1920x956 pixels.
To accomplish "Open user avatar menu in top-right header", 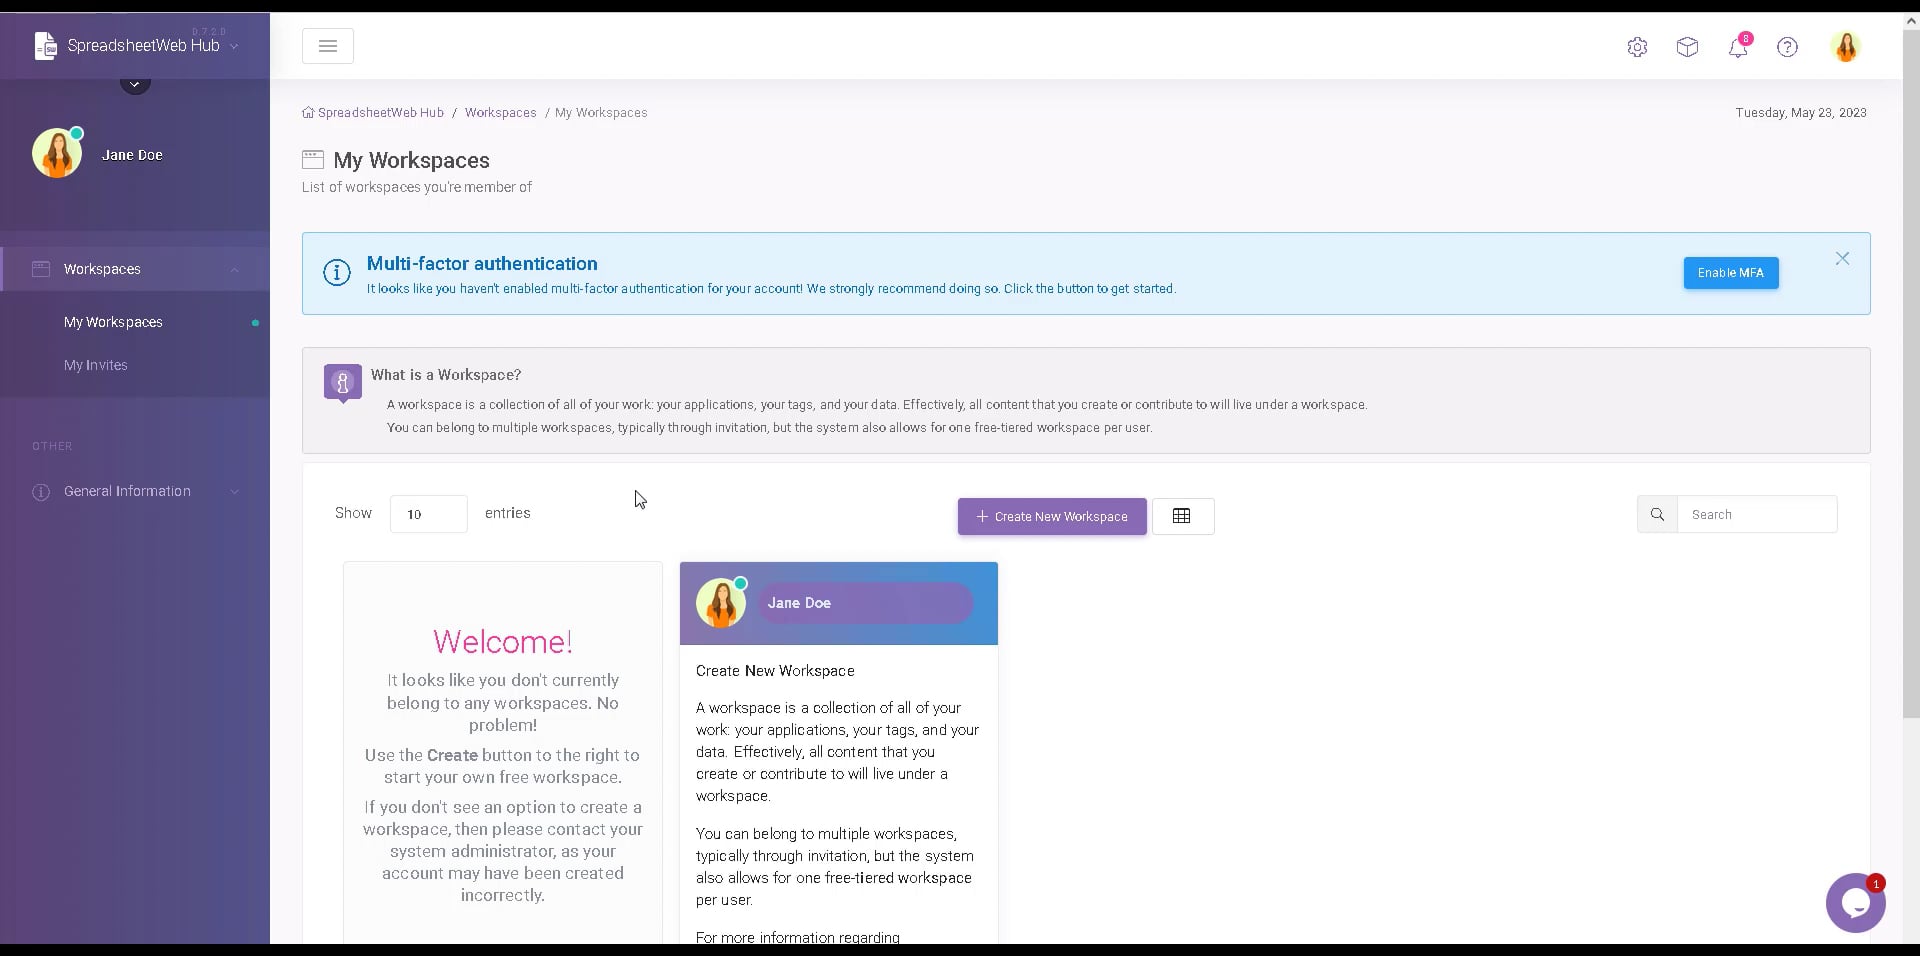I will [1846, 47].
